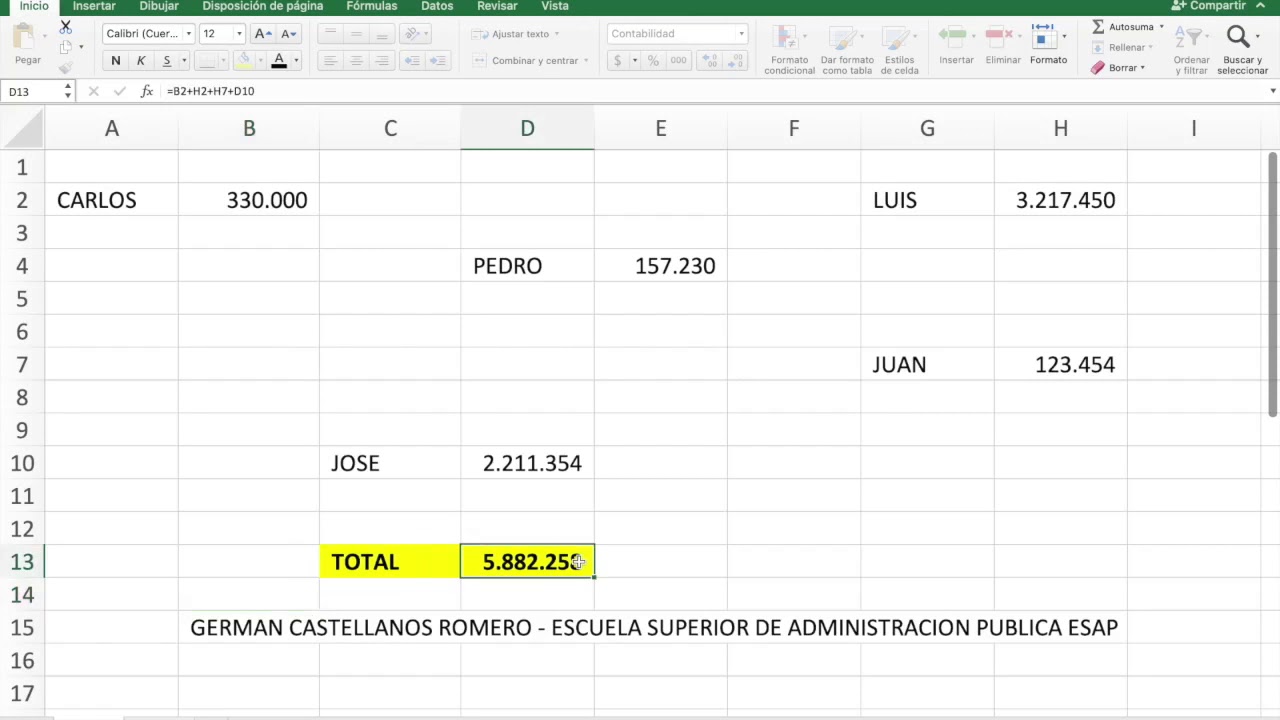
Task: Open Formato condicional menu
Action: click(789, 50)
